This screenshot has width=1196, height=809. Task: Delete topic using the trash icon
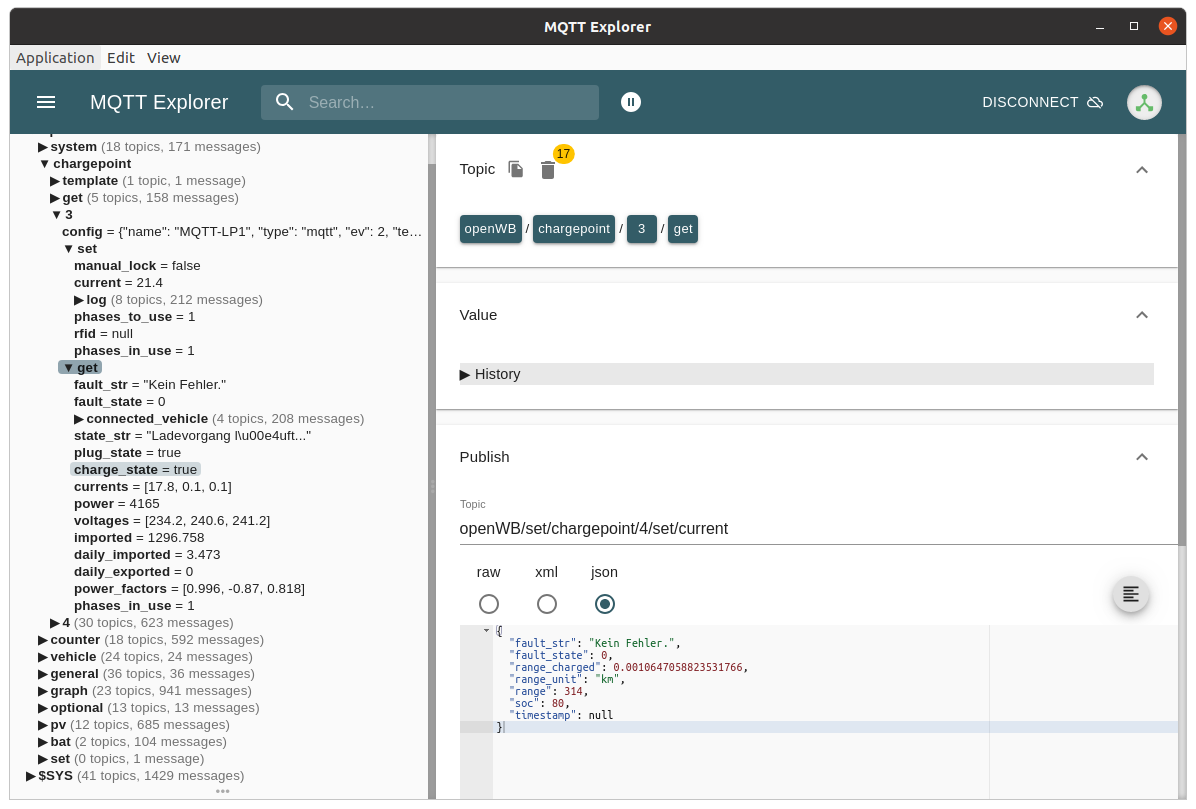547,170
